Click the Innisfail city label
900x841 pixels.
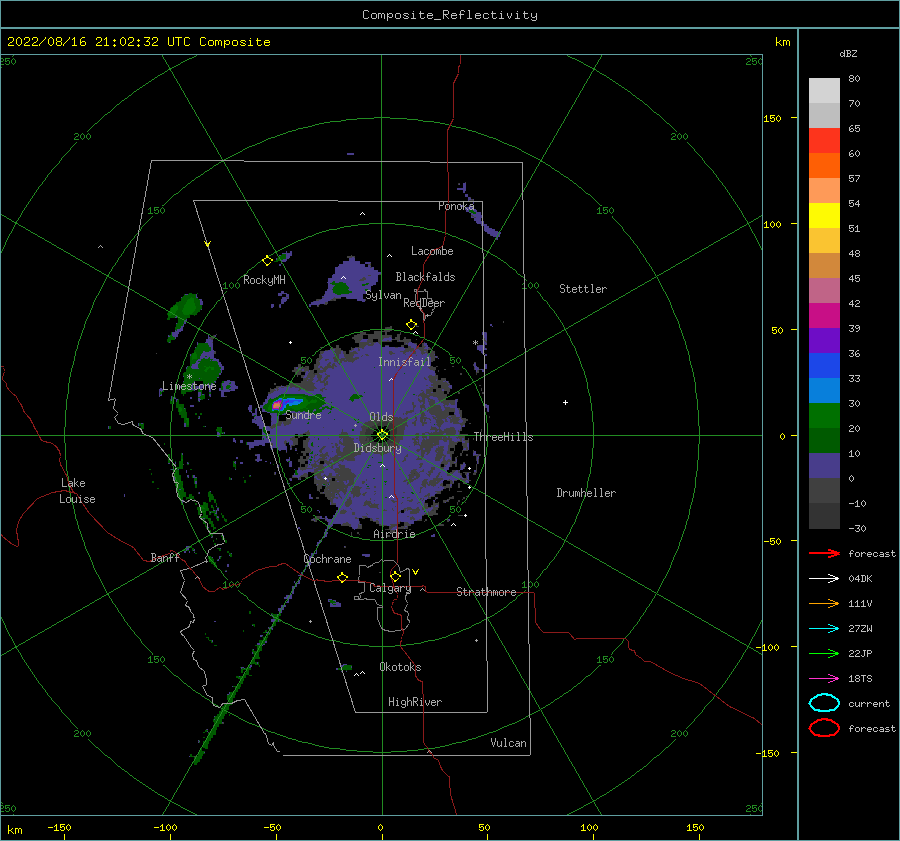[404, 362]
